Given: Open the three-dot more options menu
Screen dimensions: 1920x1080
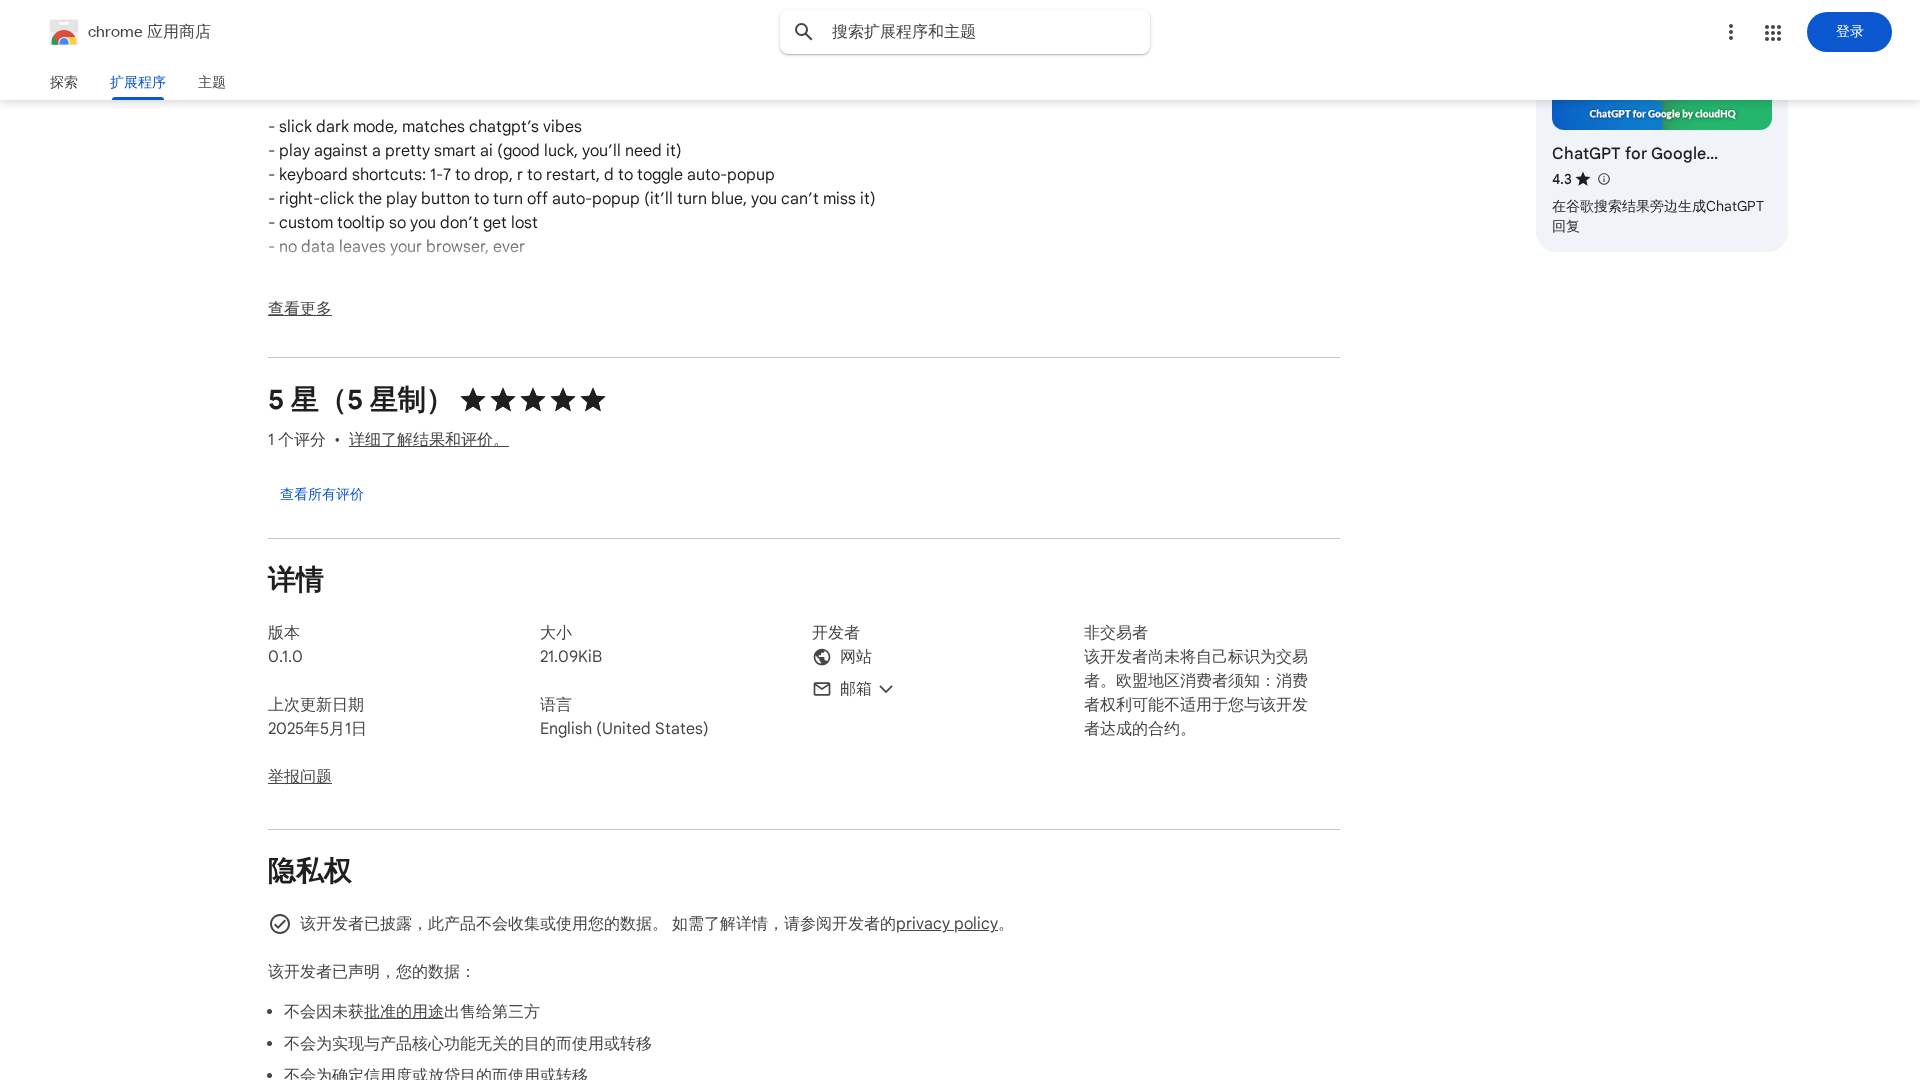Looking at the screenshot, I should point(1730,32).
